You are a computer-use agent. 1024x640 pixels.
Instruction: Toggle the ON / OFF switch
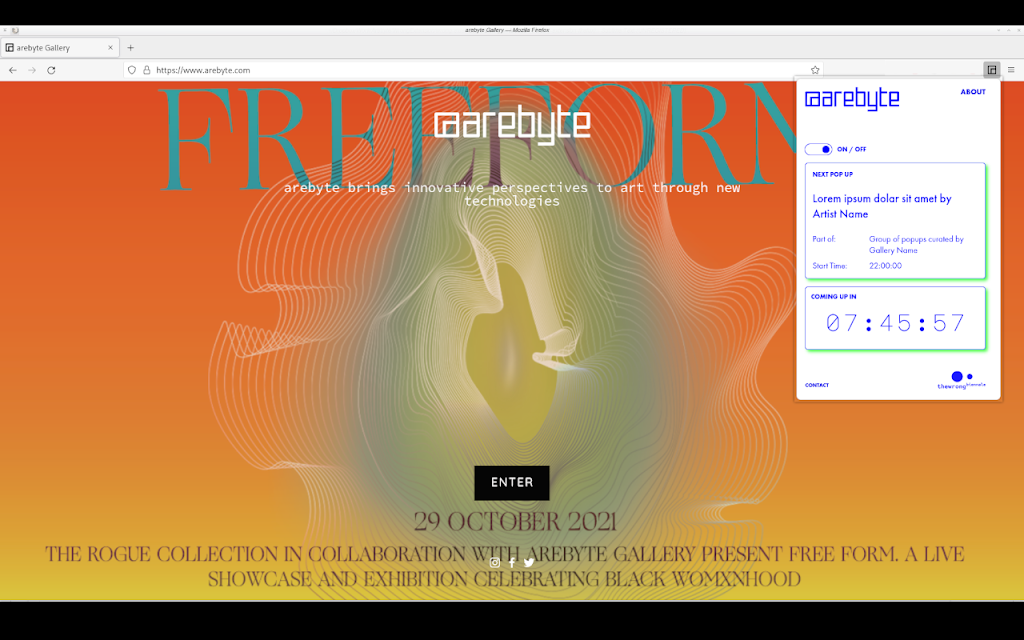[x=818, y=150]
